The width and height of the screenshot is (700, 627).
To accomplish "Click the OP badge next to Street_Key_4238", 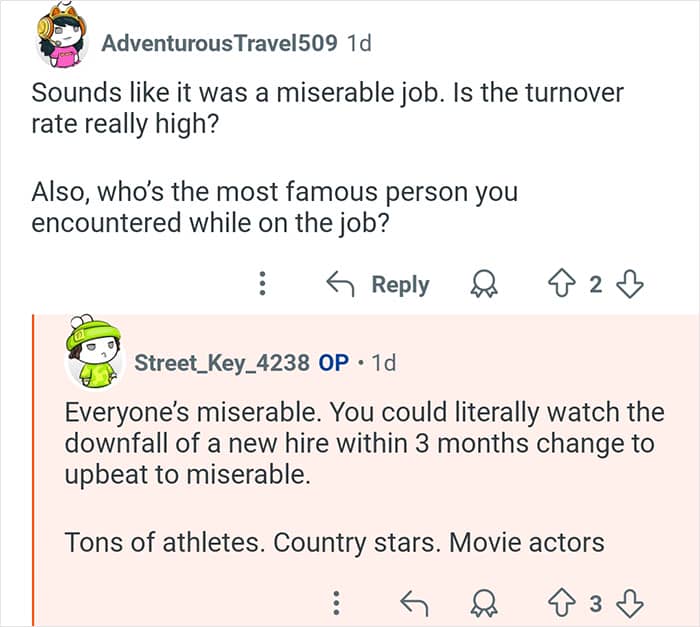I will (333, 363).
